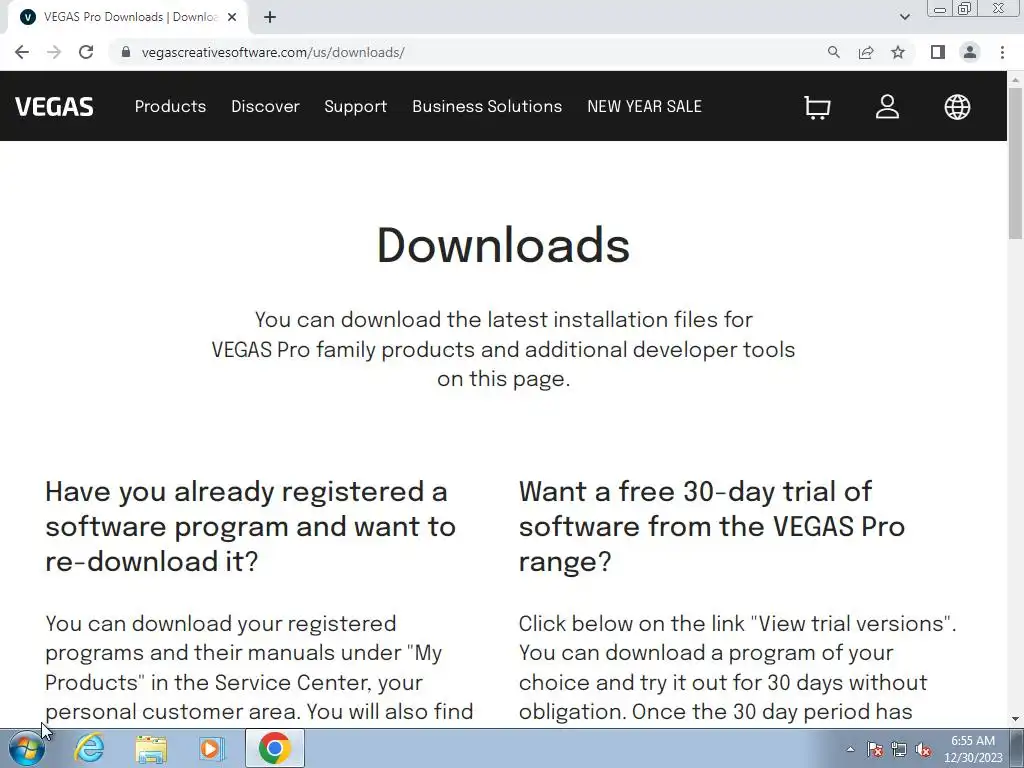Image resolution: width=1024 pixels, height=768 pixels.
Task: Click the zoom magnifier icon in address bar
Action: point(833,52)
